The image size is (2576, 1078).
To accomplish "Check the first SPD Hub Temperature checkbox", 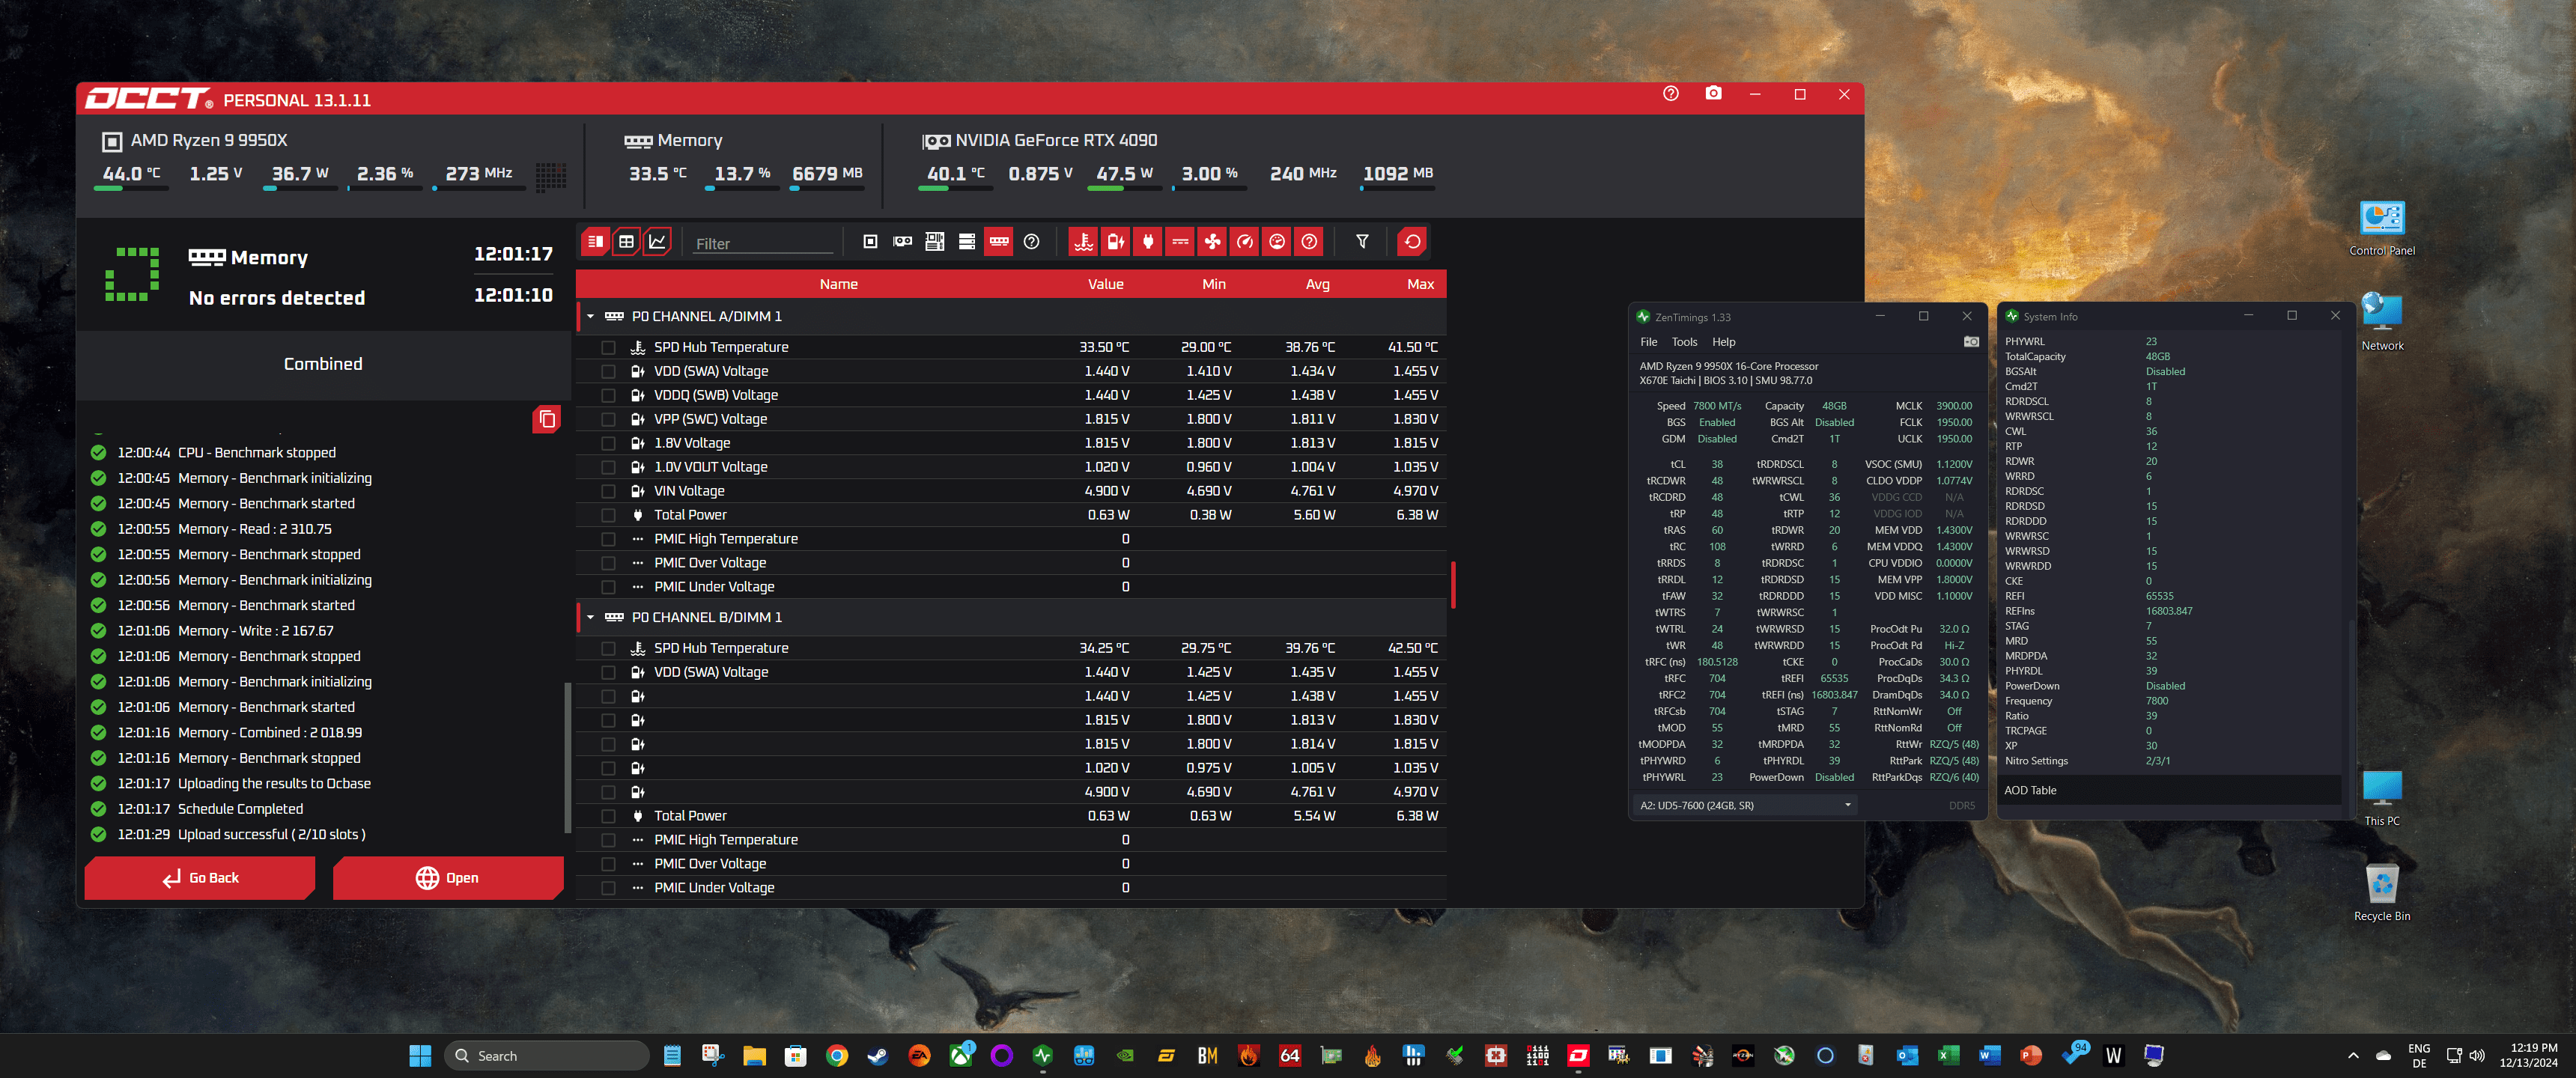I will [x=608, y=348].
